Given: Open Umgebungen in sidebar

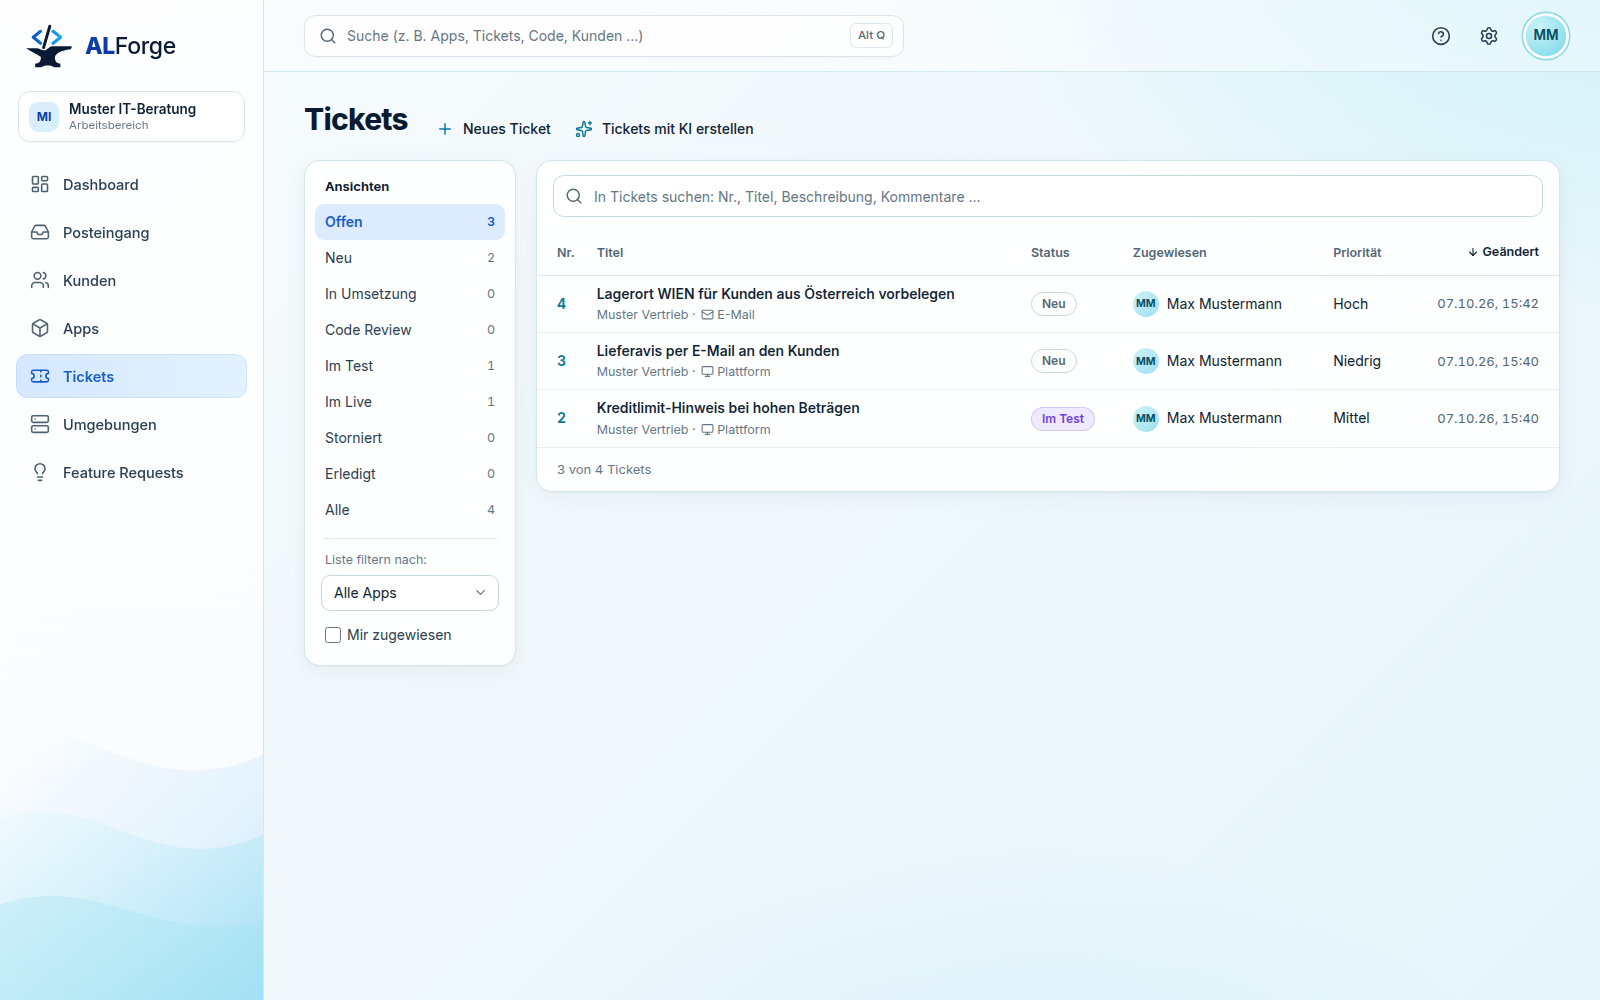Looking at the screenshot, I should point(131,425).
